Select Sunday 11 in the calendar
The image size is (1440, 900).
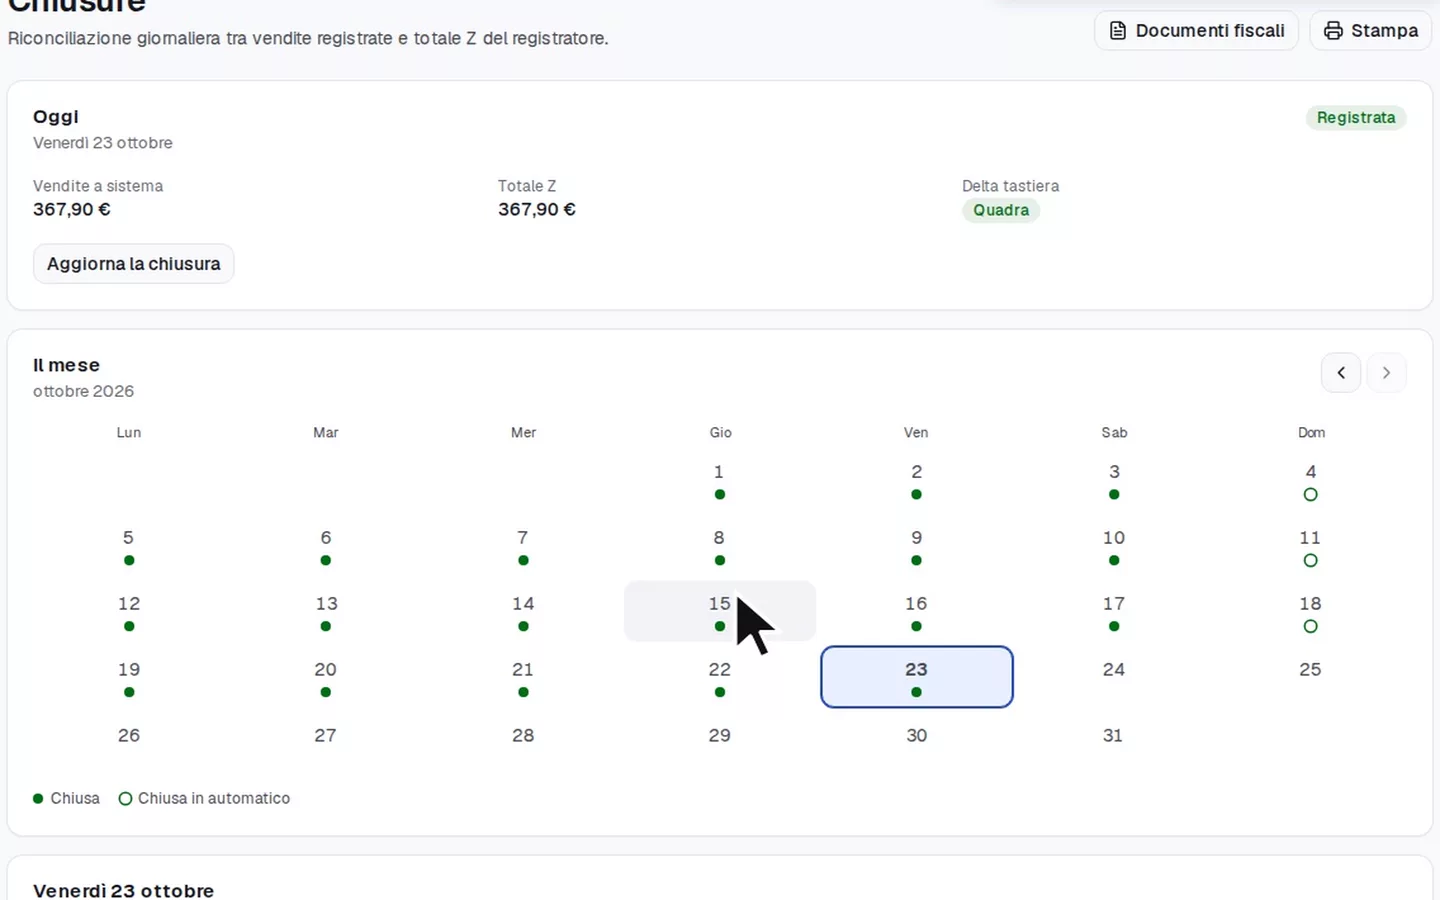point(1311,545)
